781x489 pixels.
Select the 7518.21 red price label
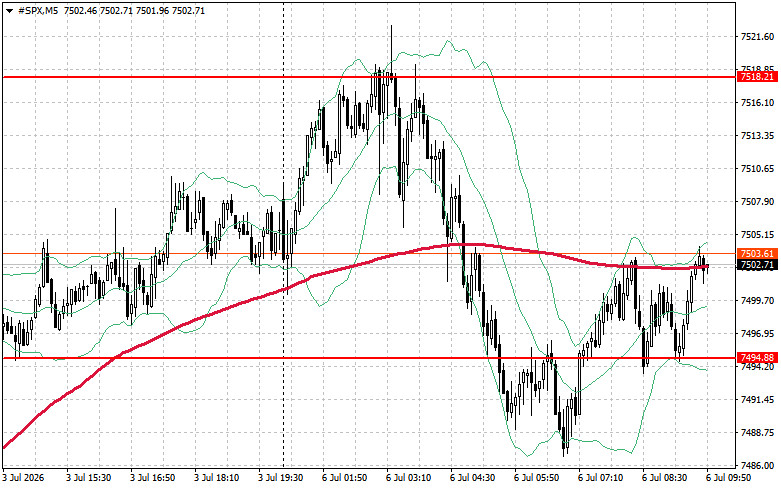point(757,77)
